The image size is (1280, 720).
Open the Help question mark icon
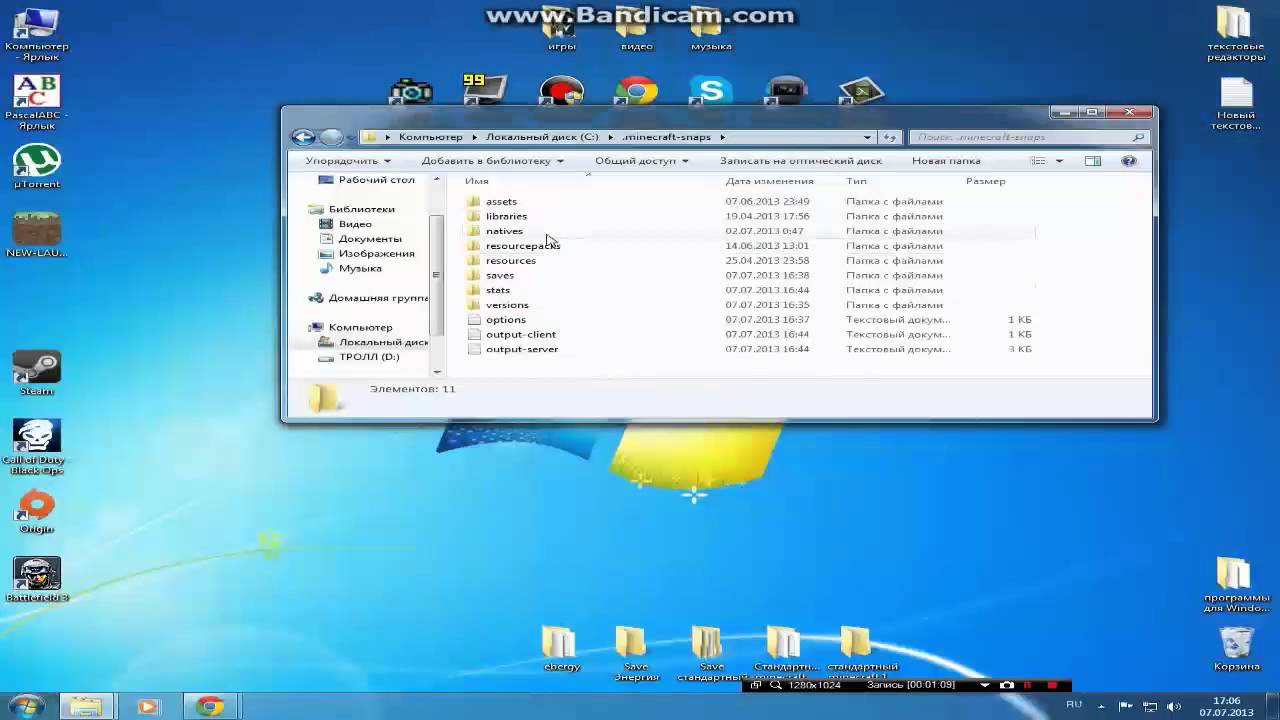point(1129,161)
